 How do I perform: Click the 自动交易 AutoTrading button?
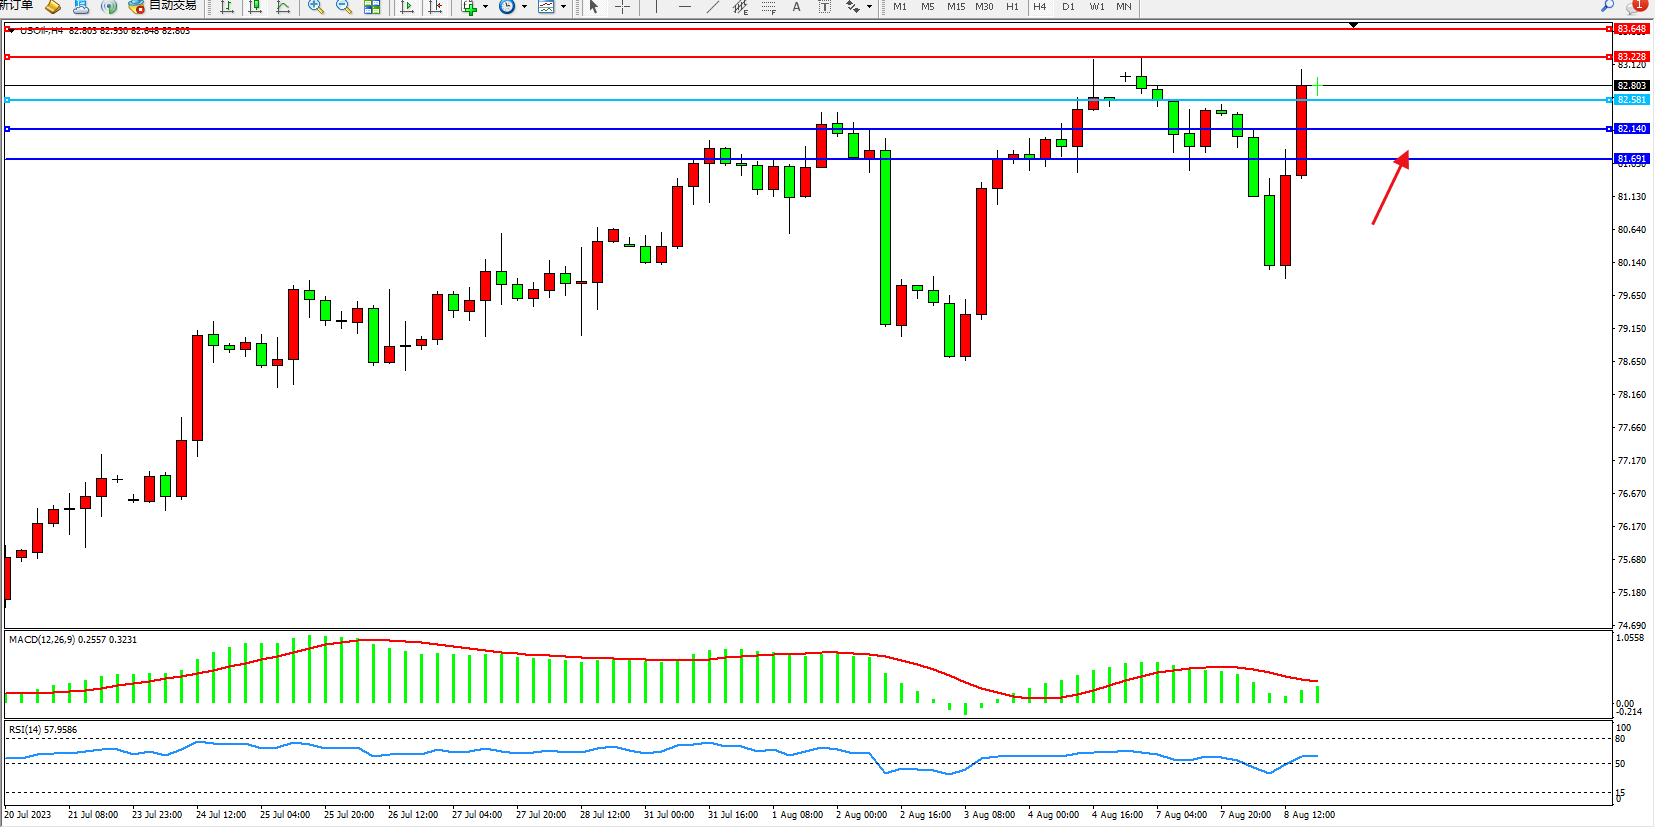[163, 6]
